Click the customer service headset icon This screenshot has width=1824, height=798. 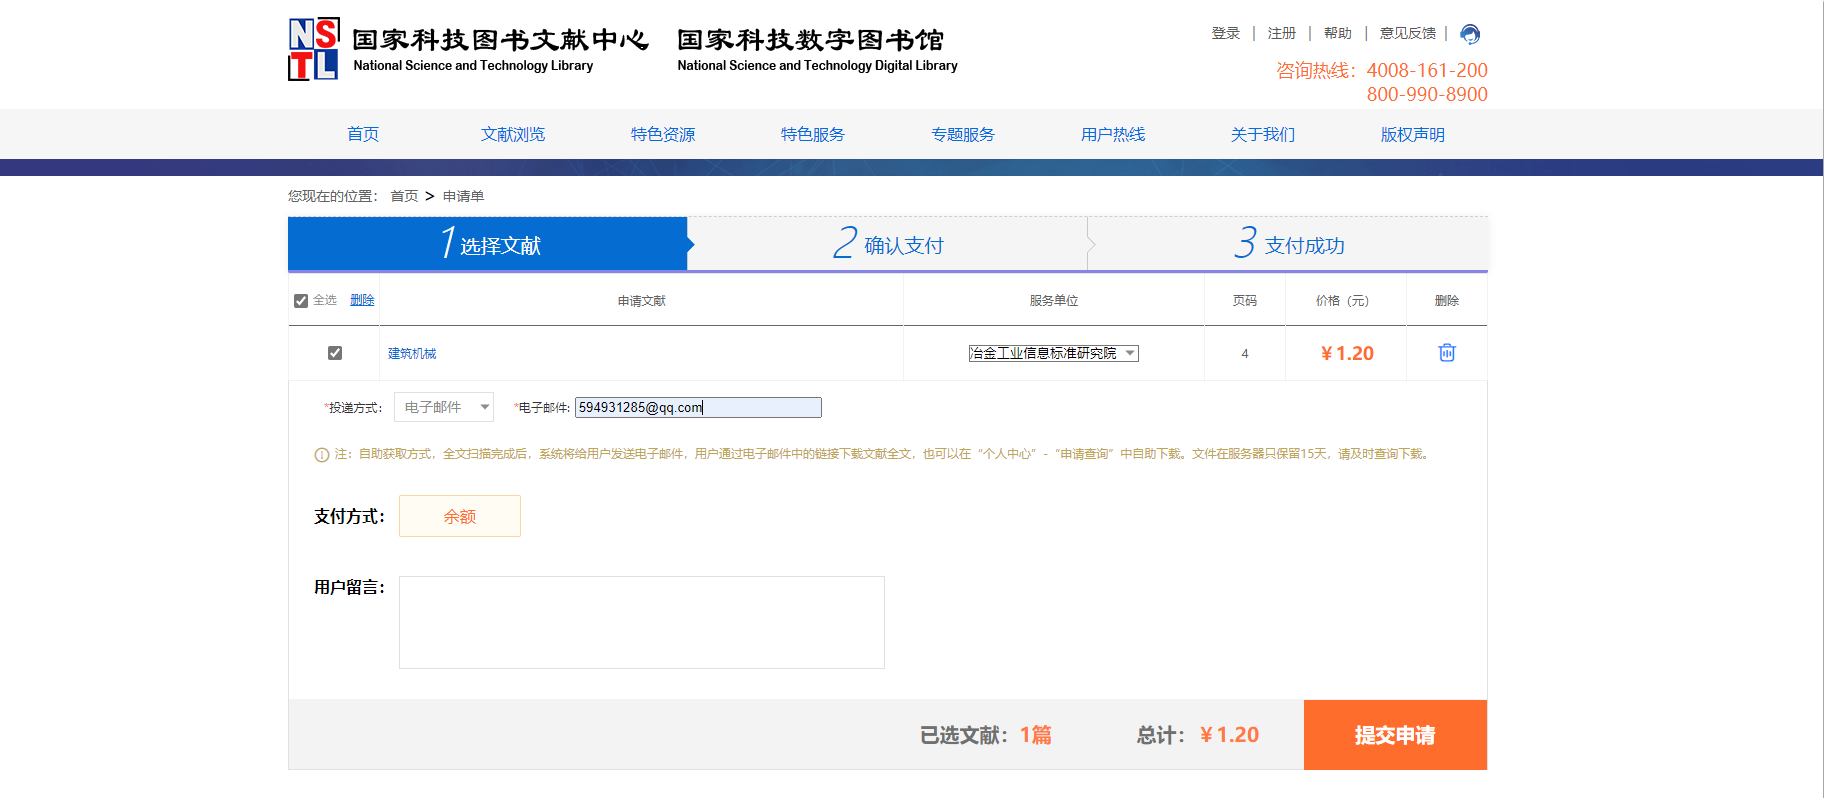pos(1469,34)
